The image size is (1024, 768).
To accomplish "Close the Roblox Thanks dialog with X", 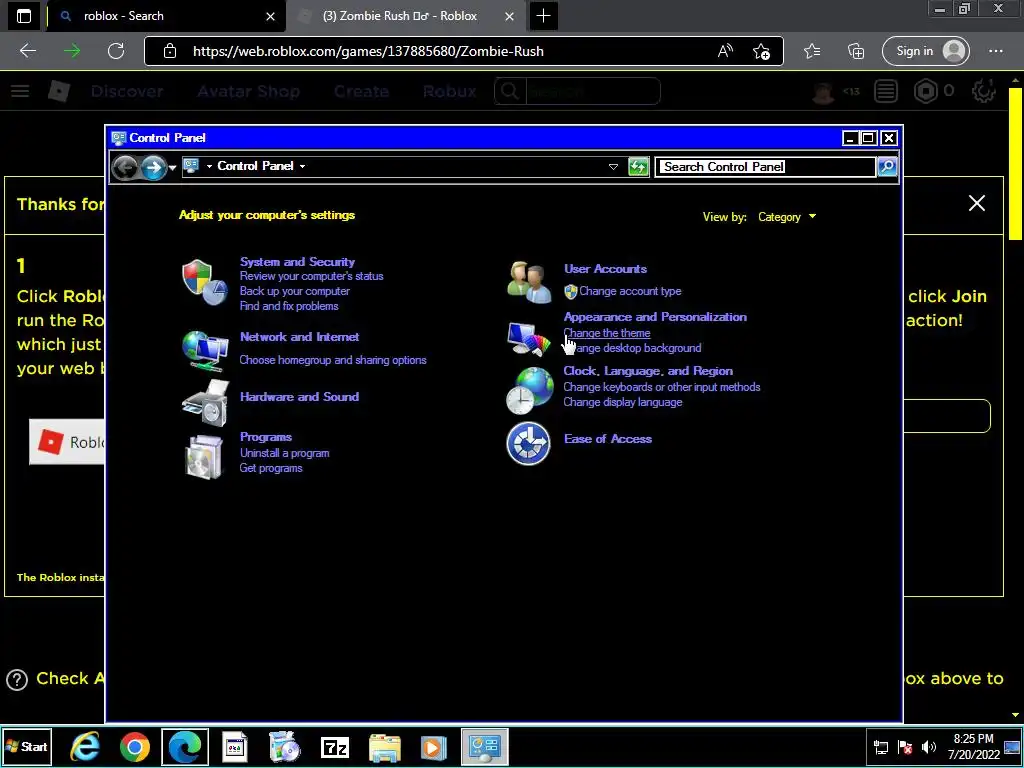I will click(x=976, y=203).
